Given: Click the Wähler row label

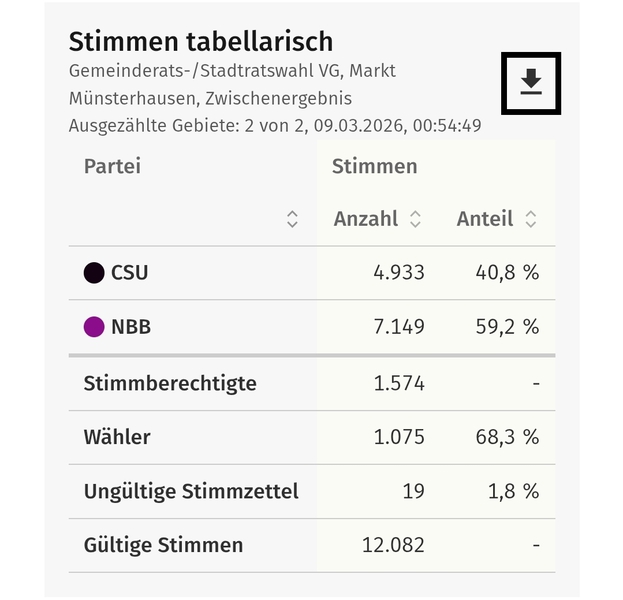Looking at the screenshot, I should [118, 437].
